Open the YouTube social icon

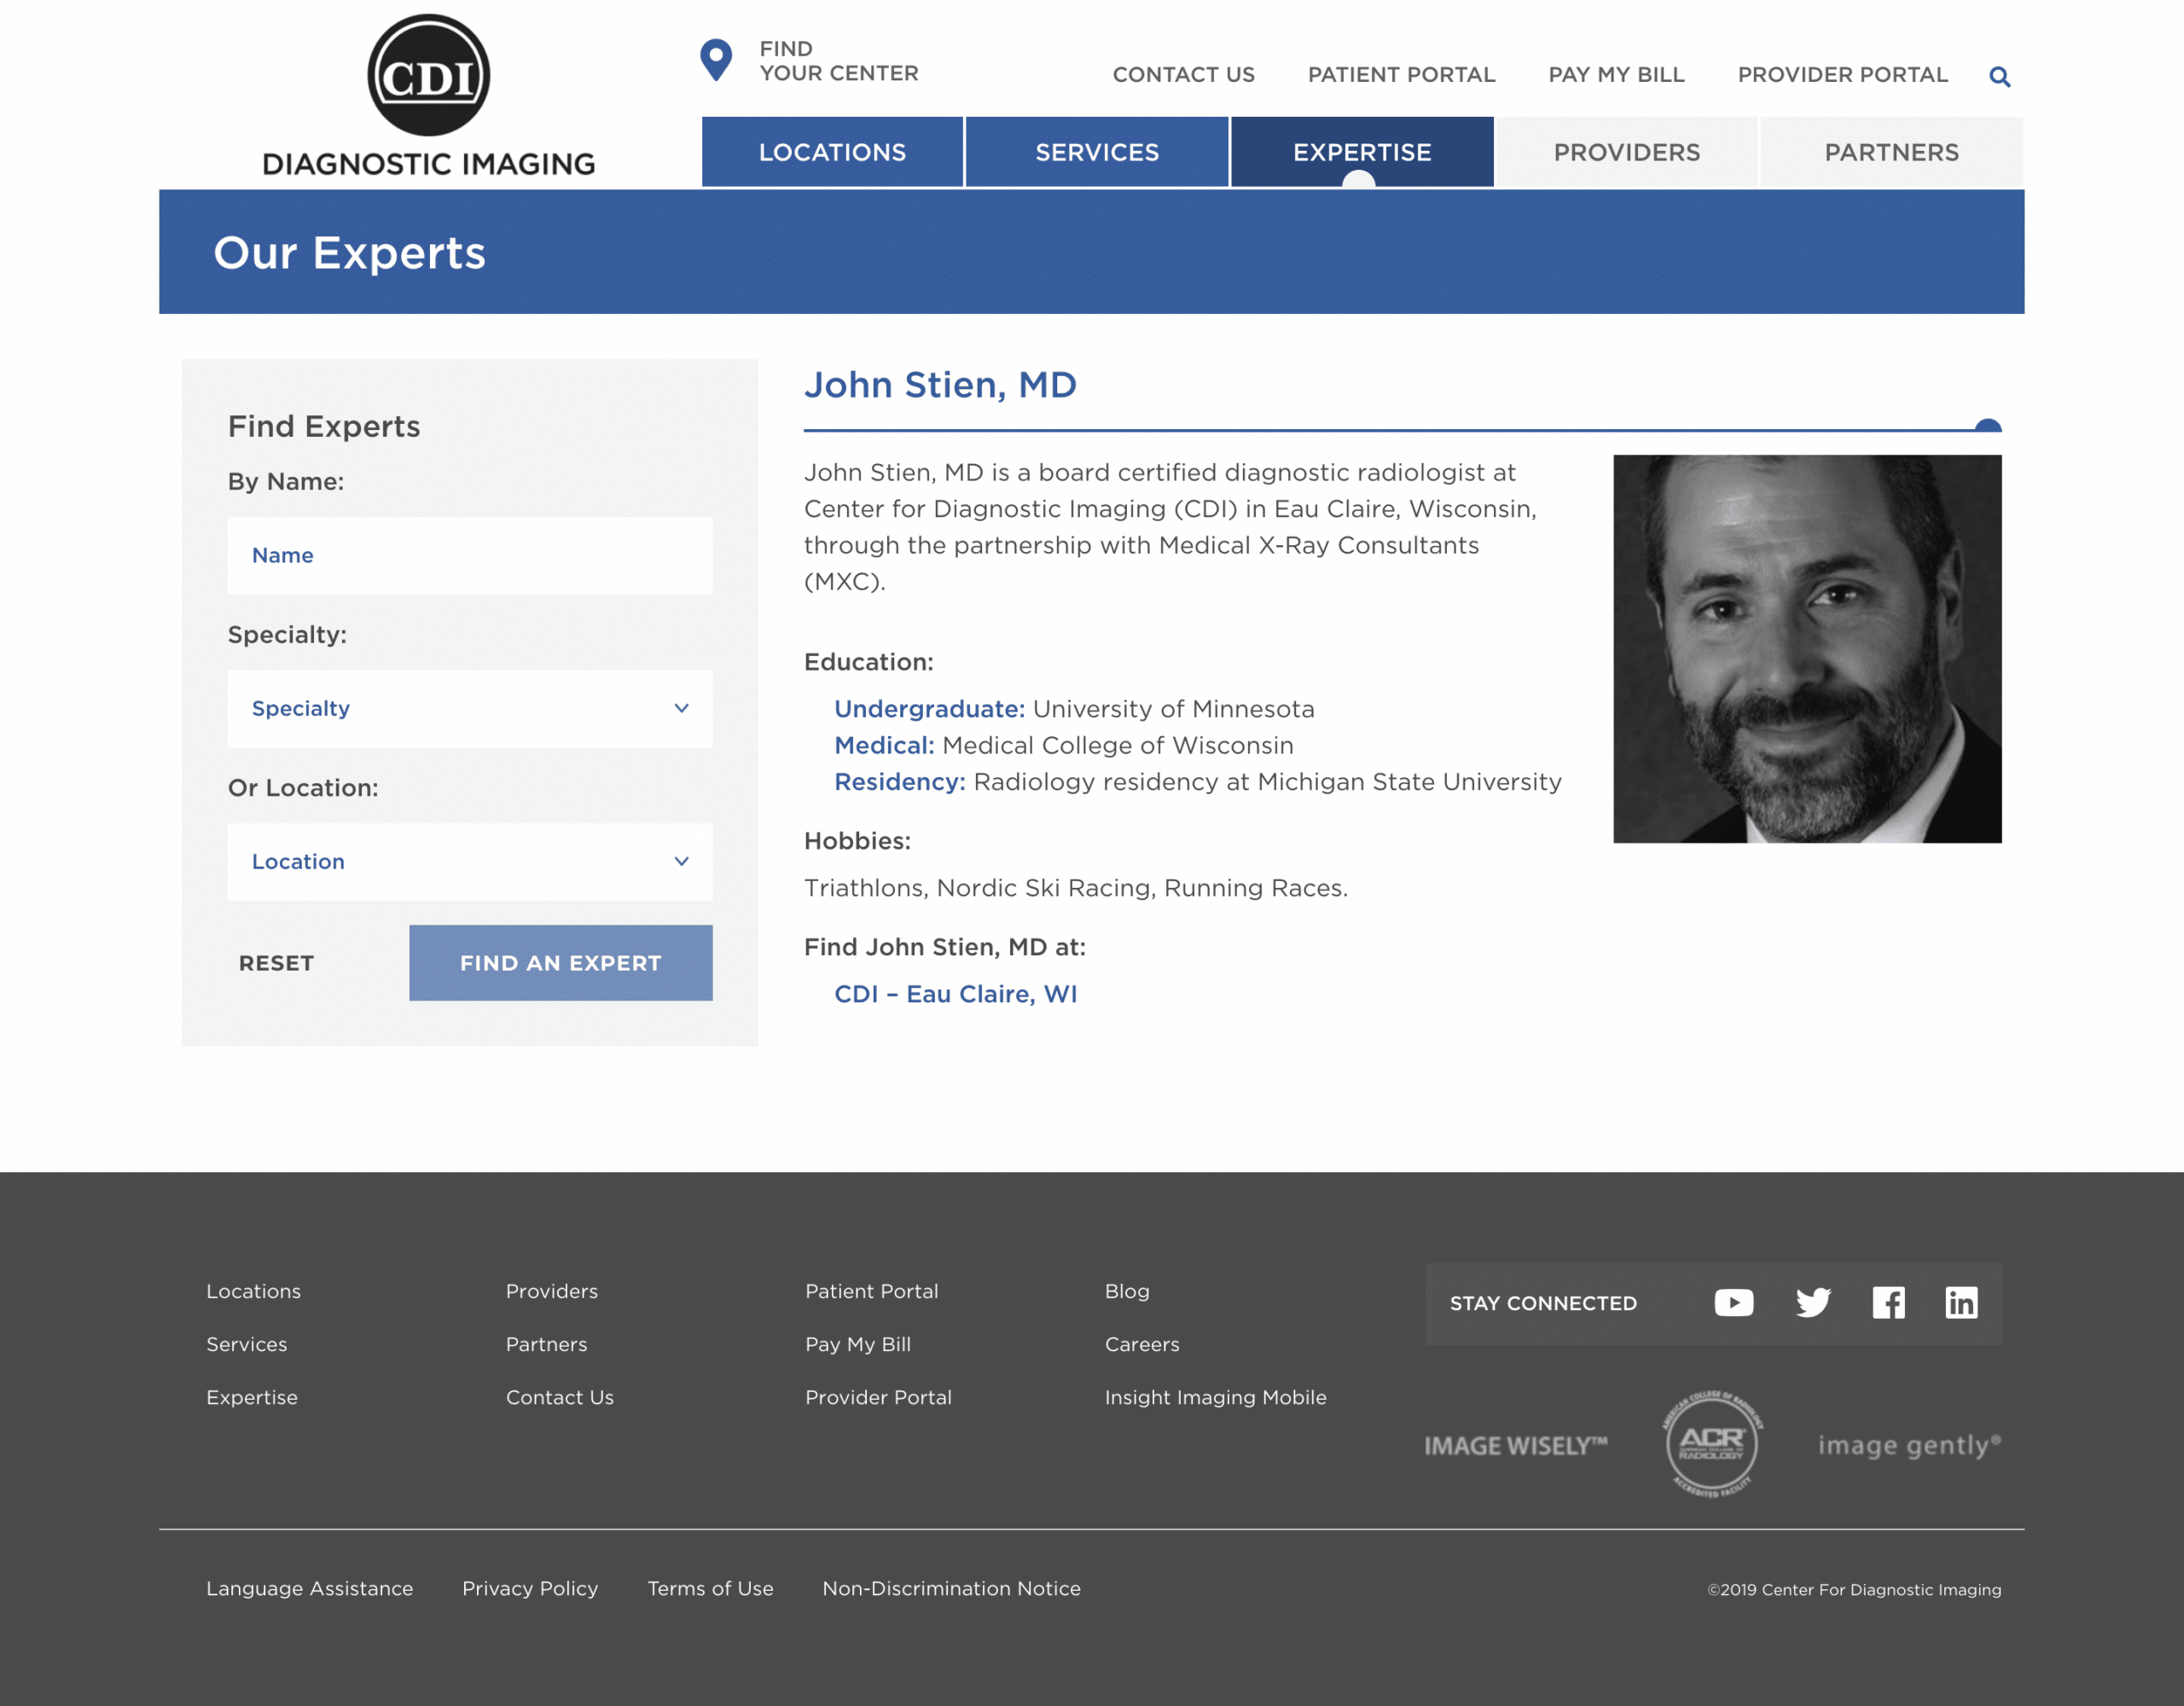click(1733, 1302)
